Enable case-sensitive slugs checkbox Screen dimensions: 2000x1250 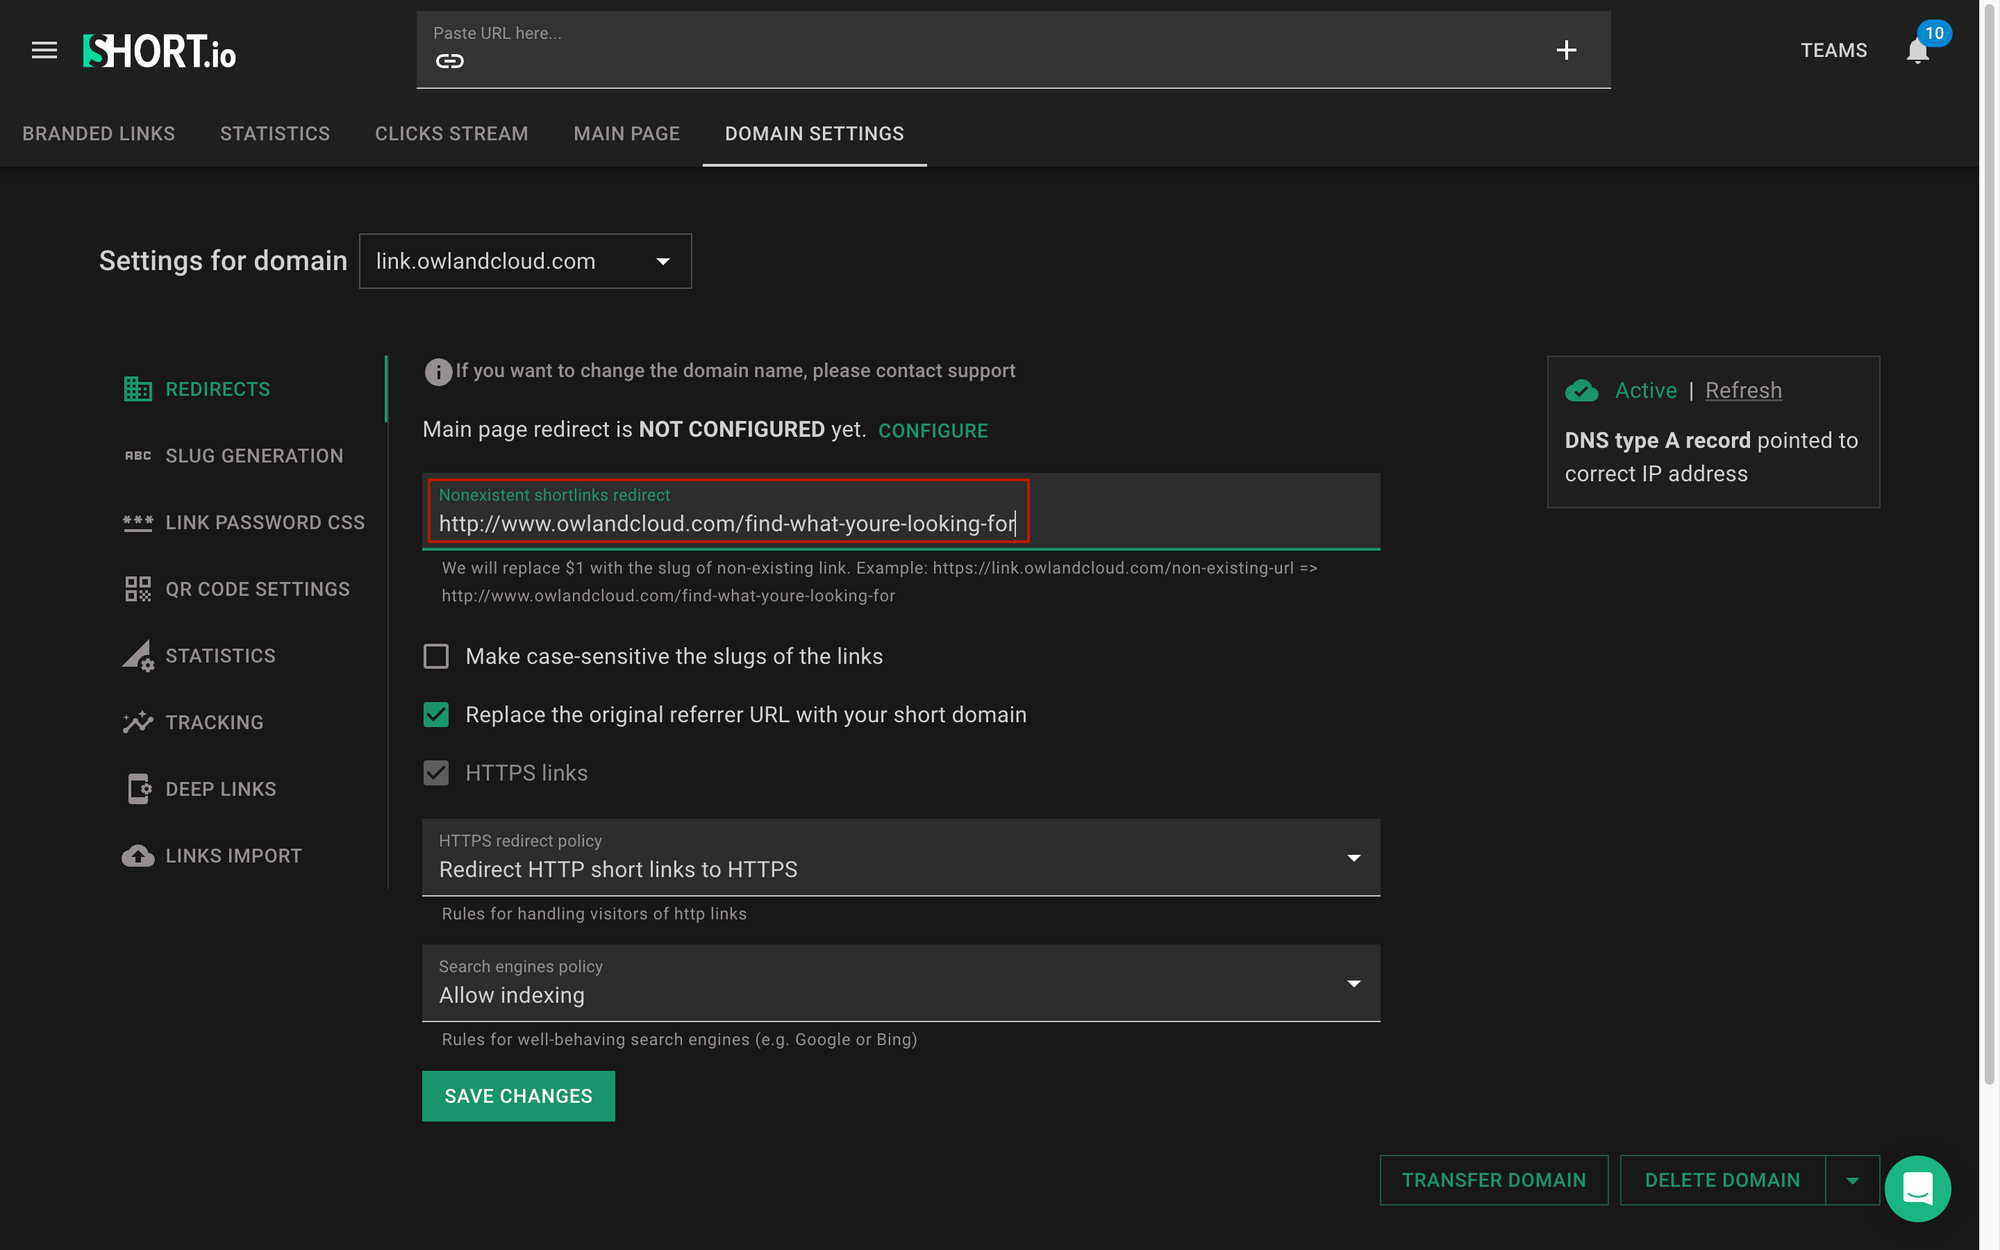pos(436,656)
